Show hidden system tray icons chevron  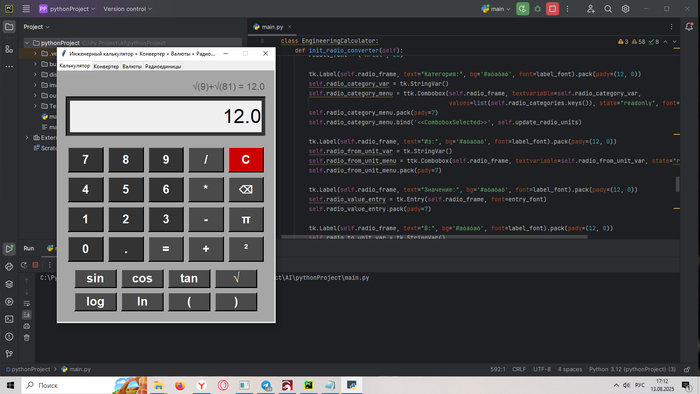tap(616, 385)
